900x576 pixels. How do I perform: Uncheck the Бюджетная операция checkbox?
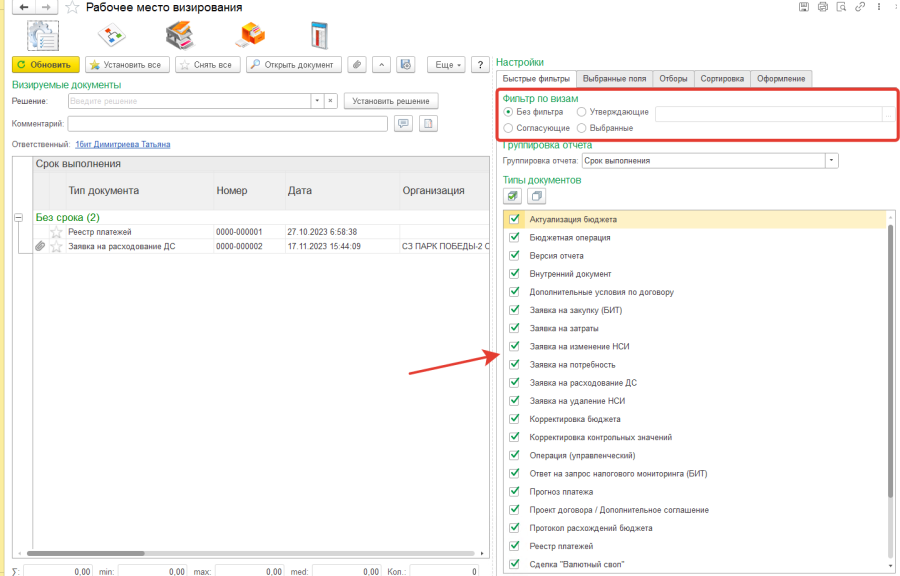click(515, 238)
